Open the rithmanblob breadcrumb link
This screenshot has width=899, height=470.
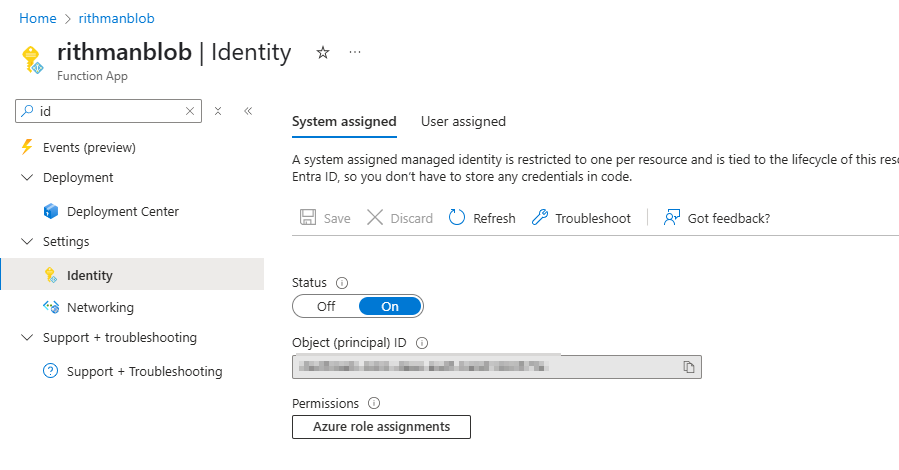click(x=116, y=18)
